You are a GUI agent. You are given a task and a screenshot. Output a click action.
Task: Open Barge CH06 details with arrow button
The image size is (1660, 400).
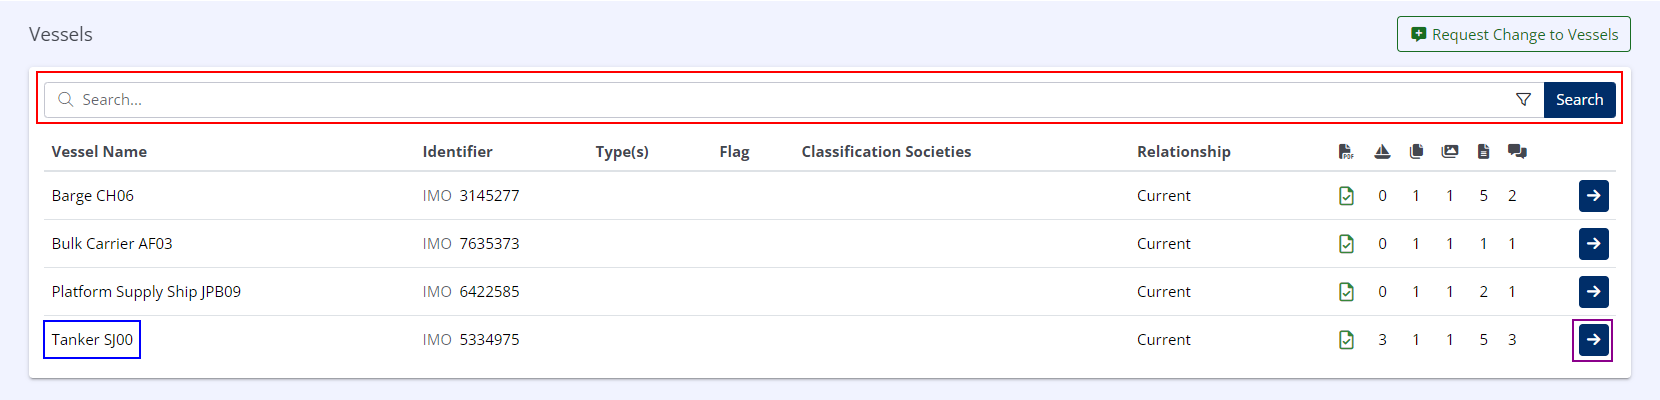tap(1593, 196)
